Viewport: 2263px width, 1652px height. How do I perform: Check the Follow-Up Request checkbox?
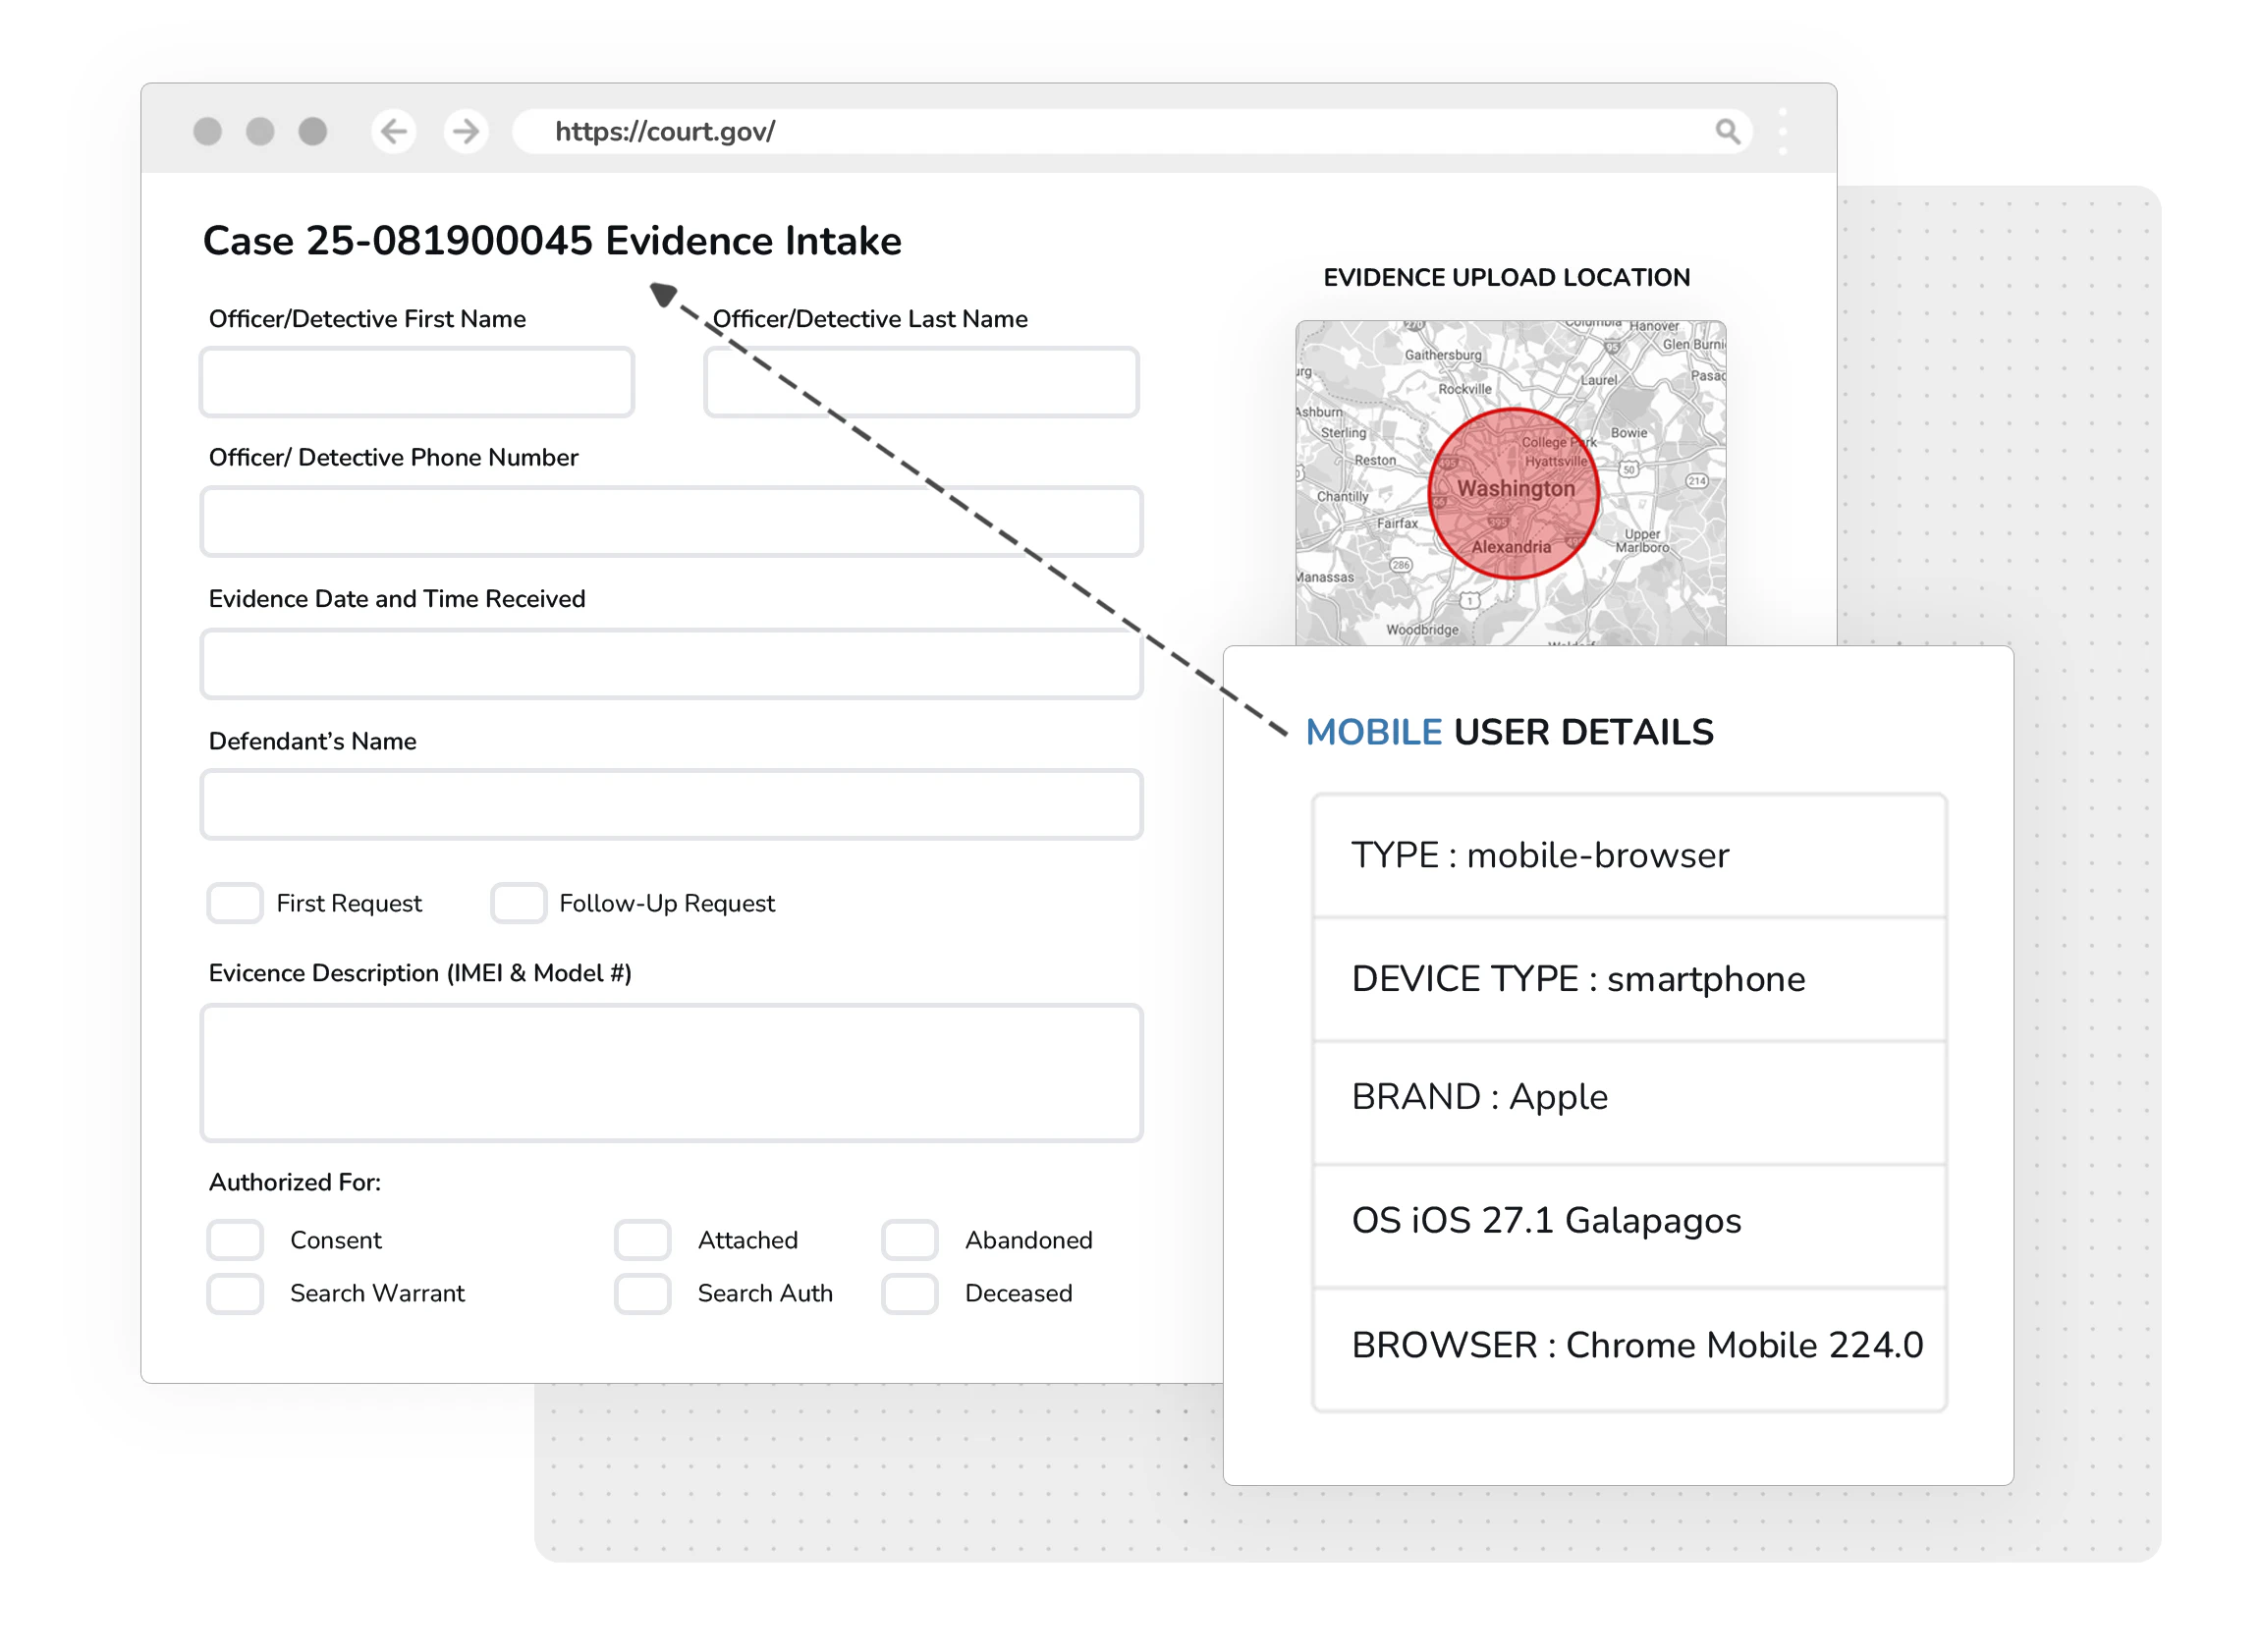click(518, 903)
